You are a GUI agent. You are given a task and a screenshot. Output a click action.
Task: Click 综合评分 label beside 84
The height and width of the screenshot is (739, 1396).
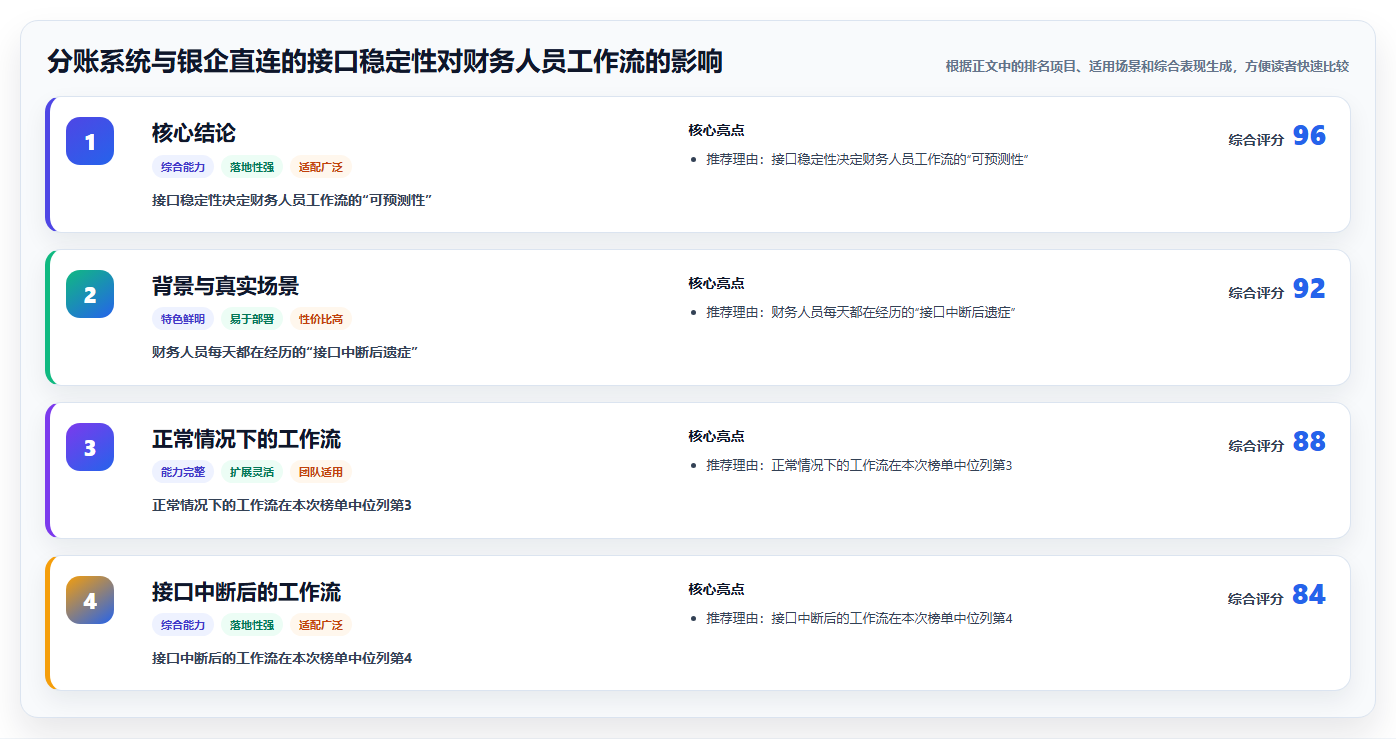1256,599
